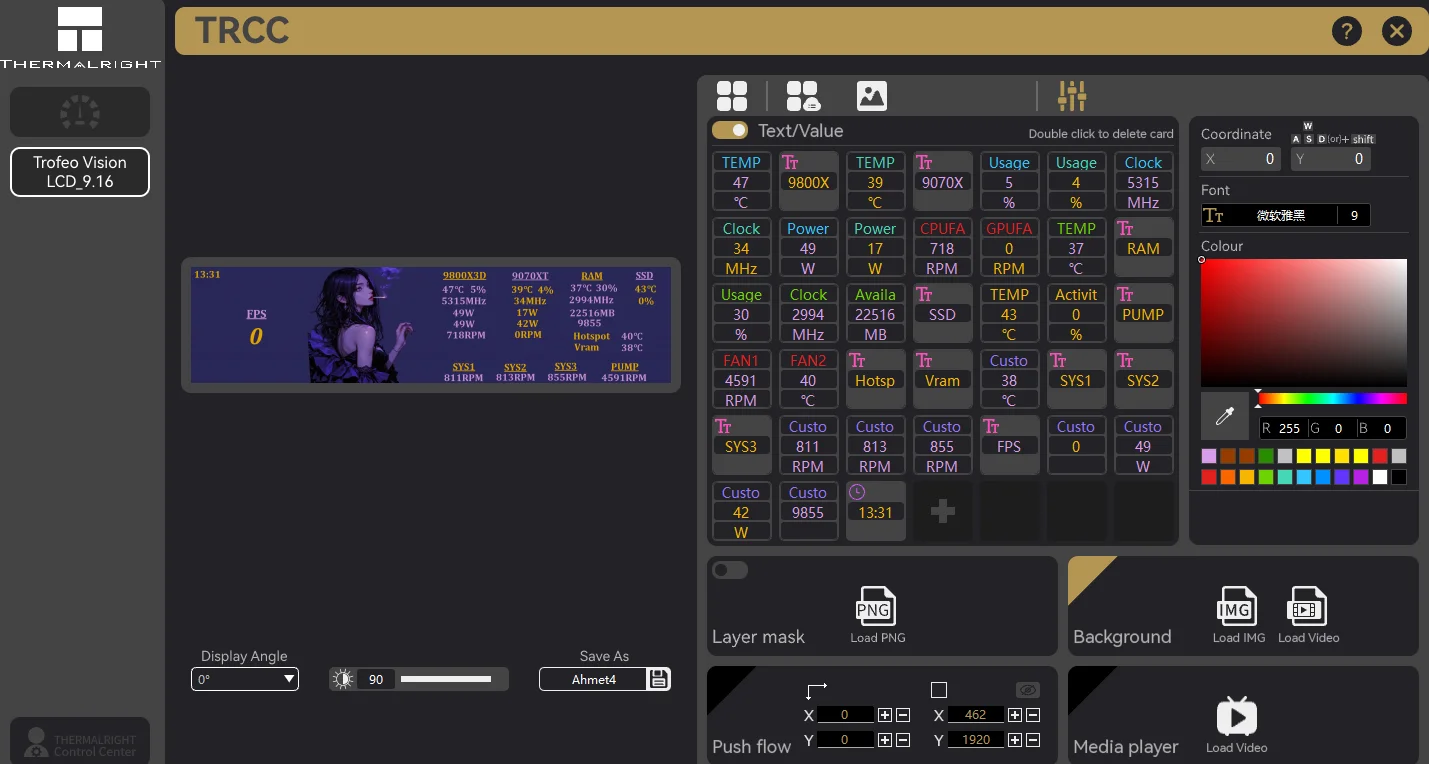Choose the light purple colour swatch
Screen dimensions: 1429x764
tap(1209, 456)
